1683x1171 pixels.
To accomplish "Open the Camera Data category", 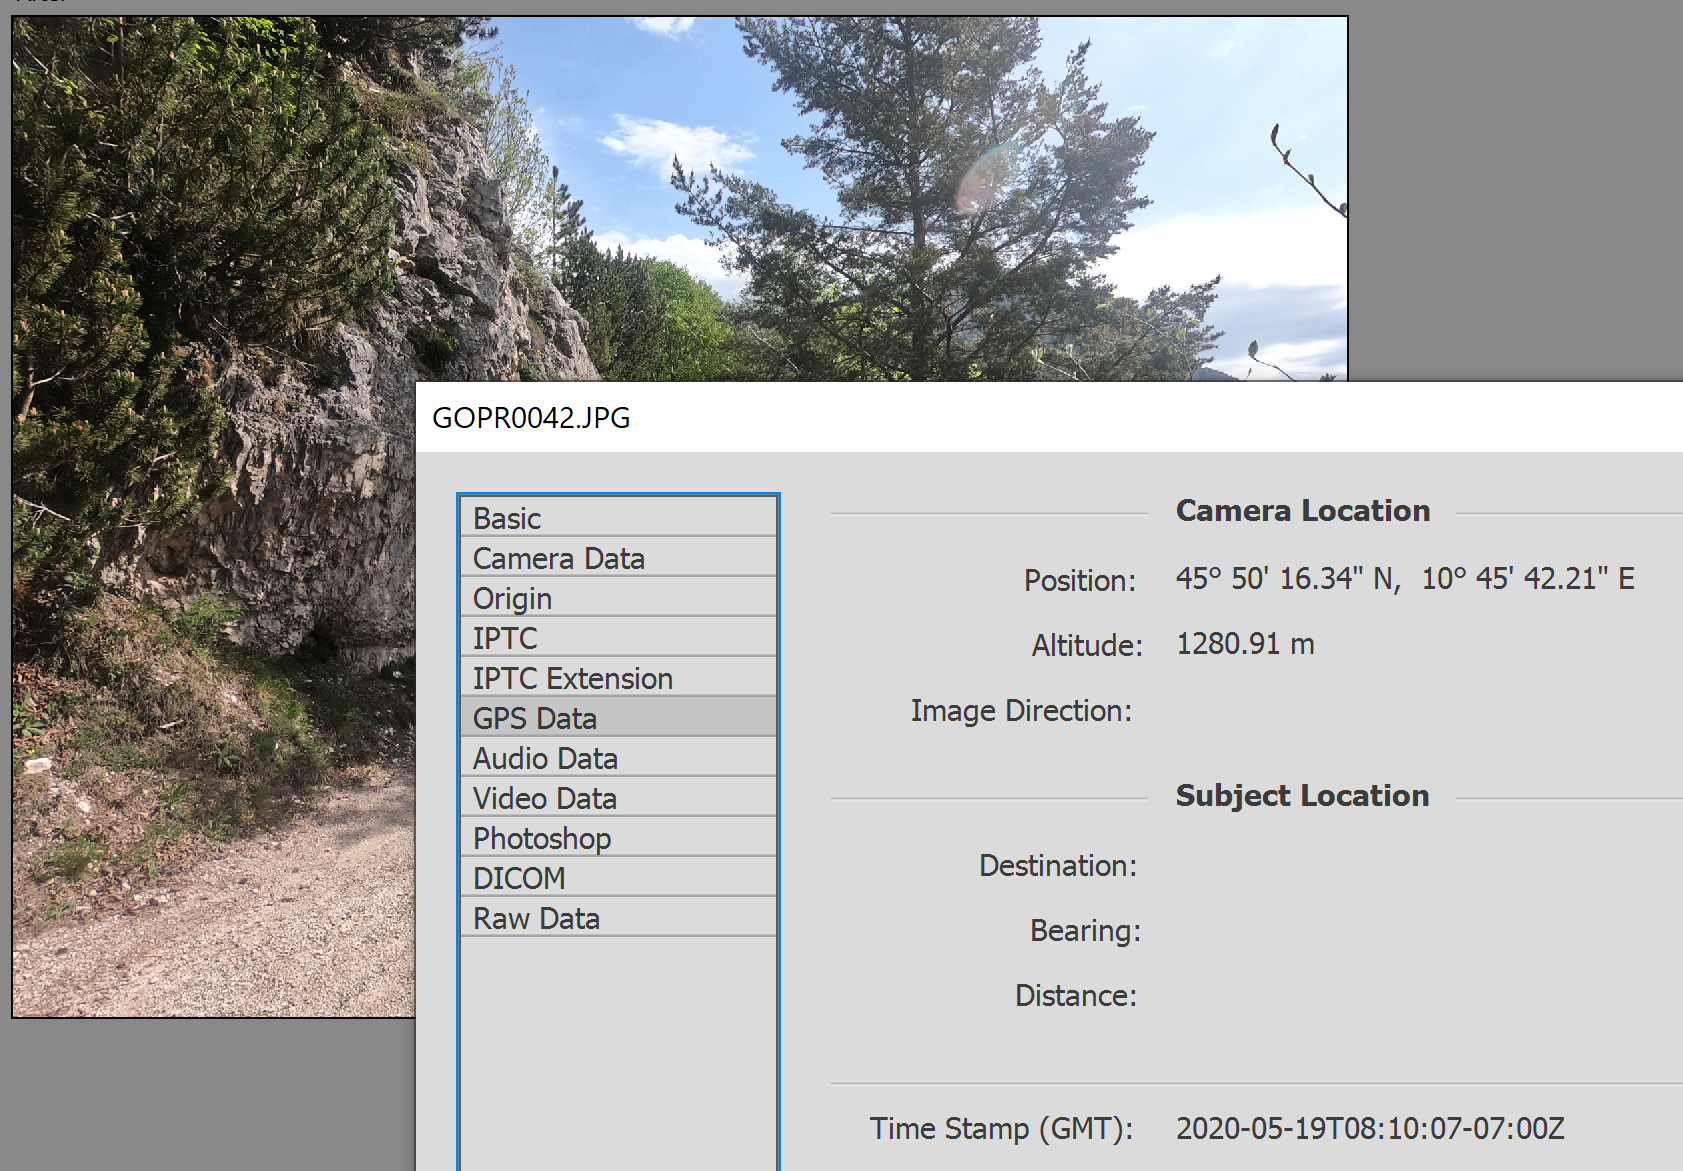I will point(618,558).
